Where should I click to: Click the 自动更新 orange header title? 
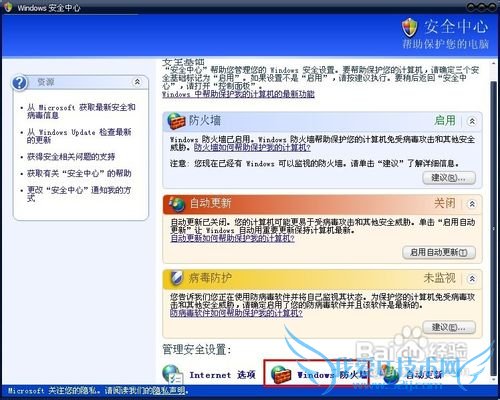(210, 203)
